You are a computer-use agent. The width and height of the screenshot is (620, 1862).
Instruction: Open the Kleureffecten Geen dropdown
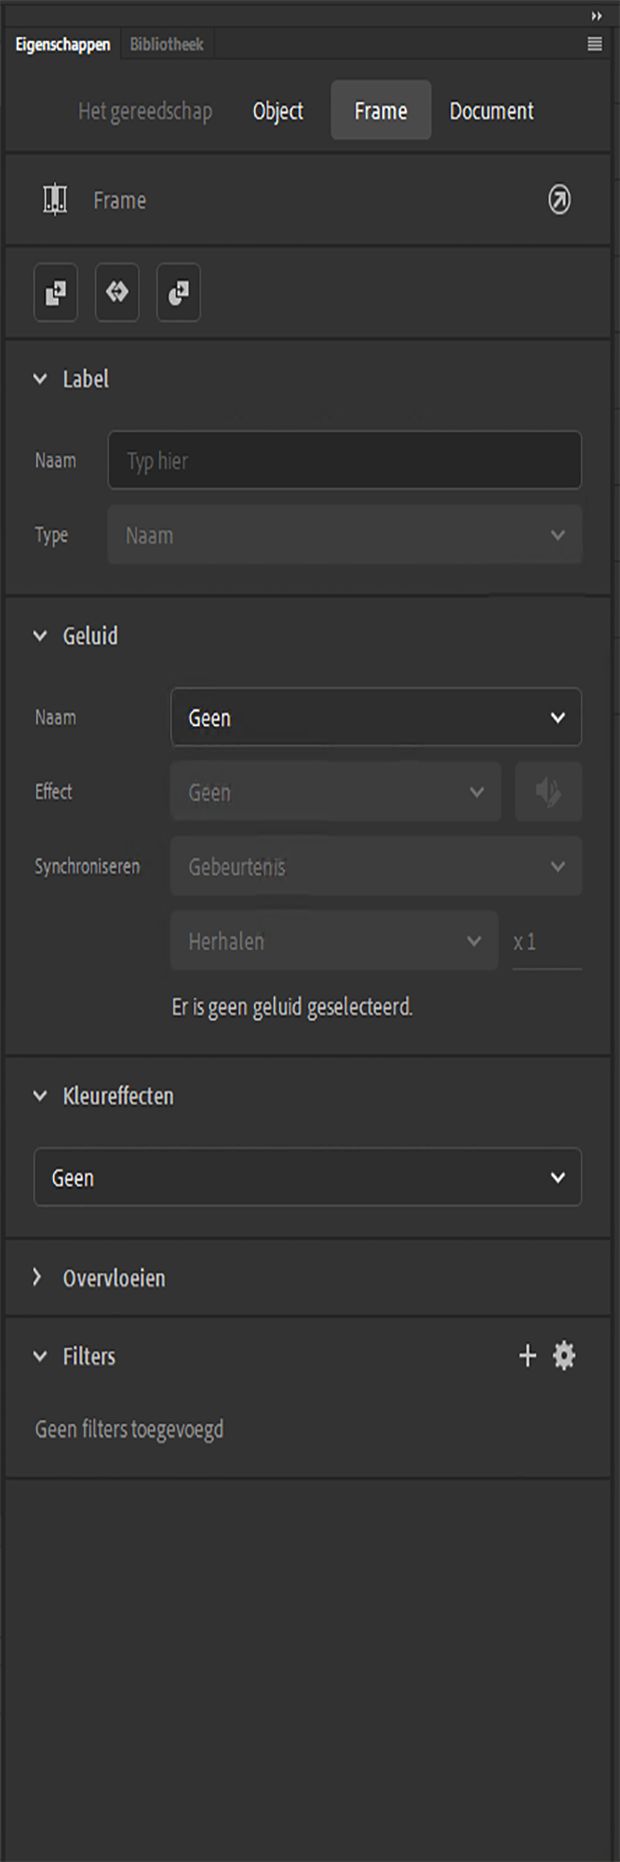307,1177
